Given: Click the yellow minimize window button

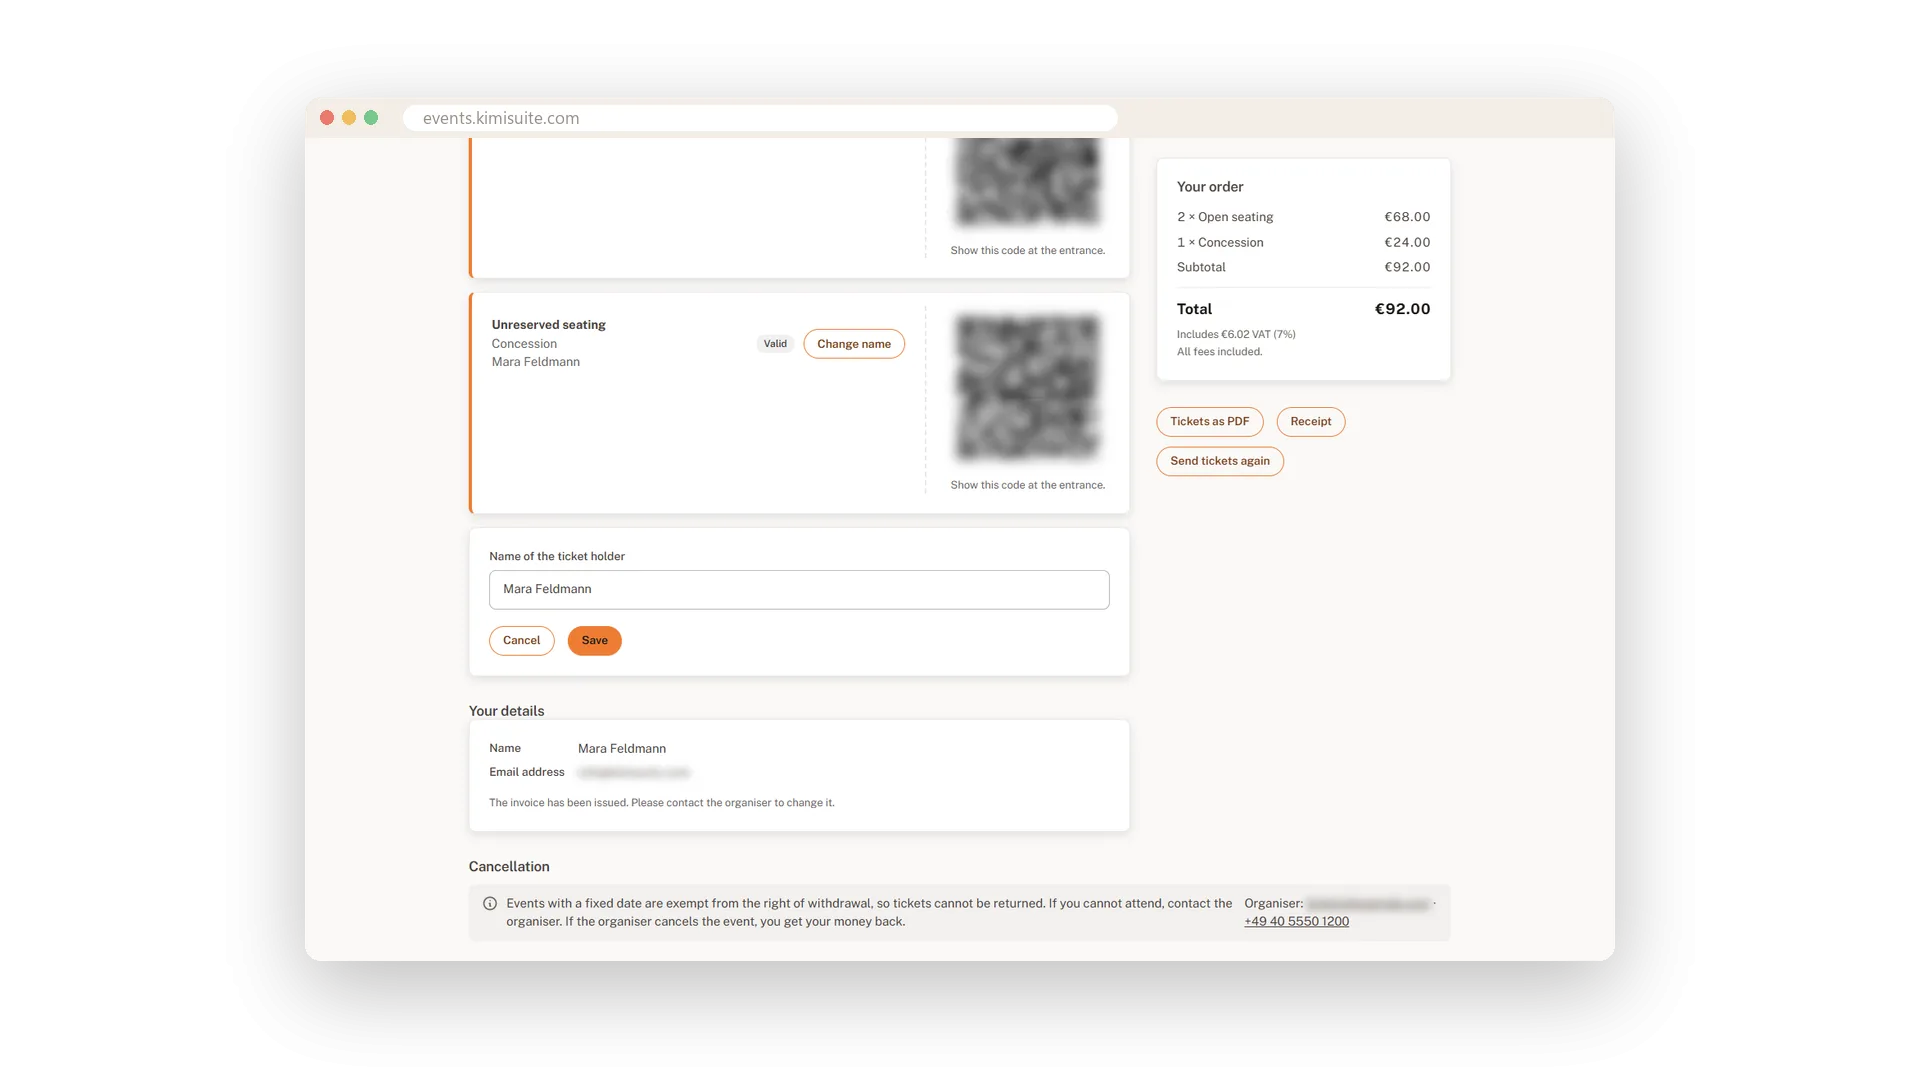Looking at the screenshot, I should 349,118.
